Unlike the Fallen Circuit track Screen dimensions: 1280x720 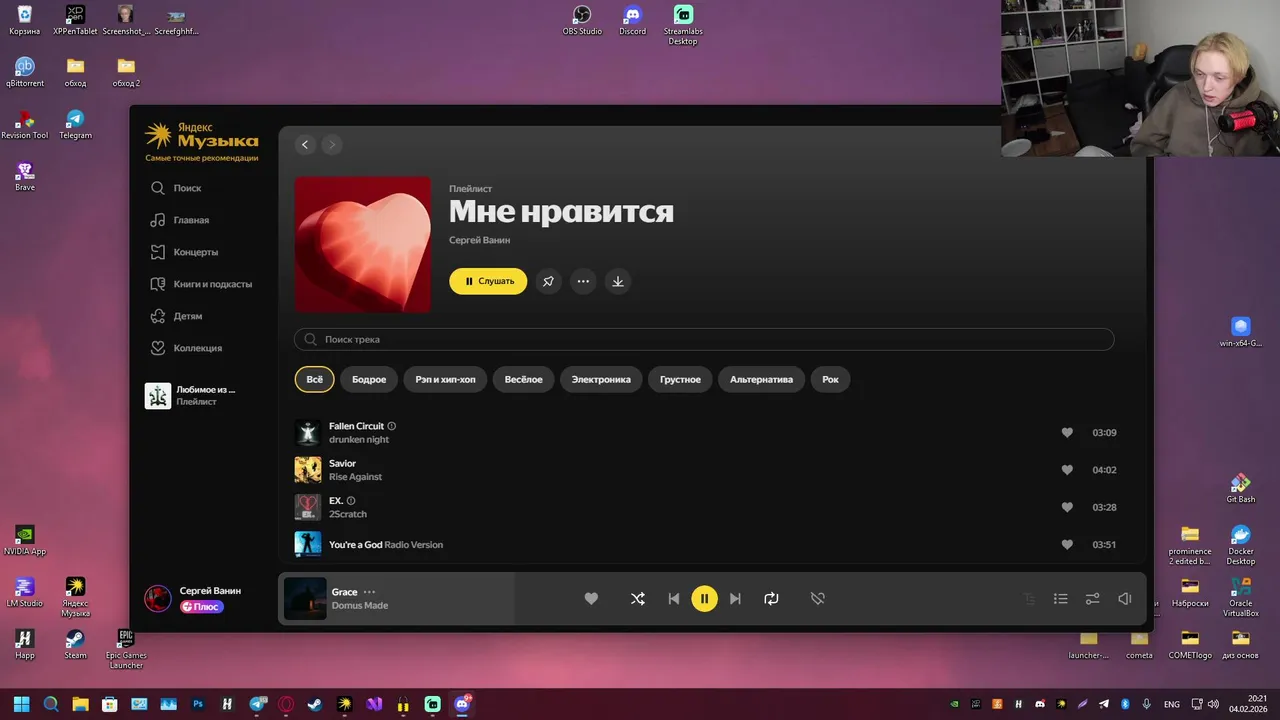click(1067, 433)
